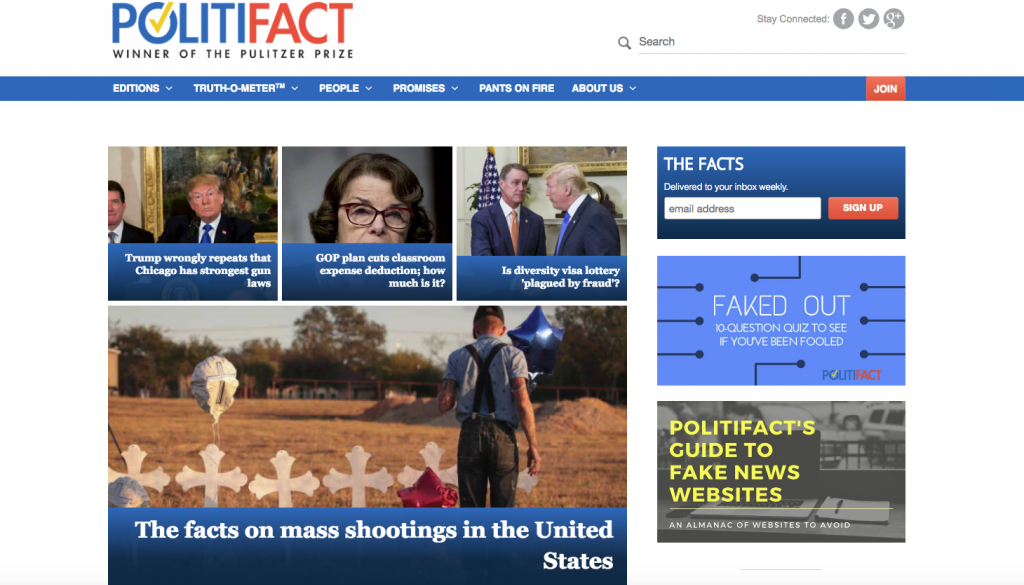Open mass shootings in United States headline

tap(374, 545)
